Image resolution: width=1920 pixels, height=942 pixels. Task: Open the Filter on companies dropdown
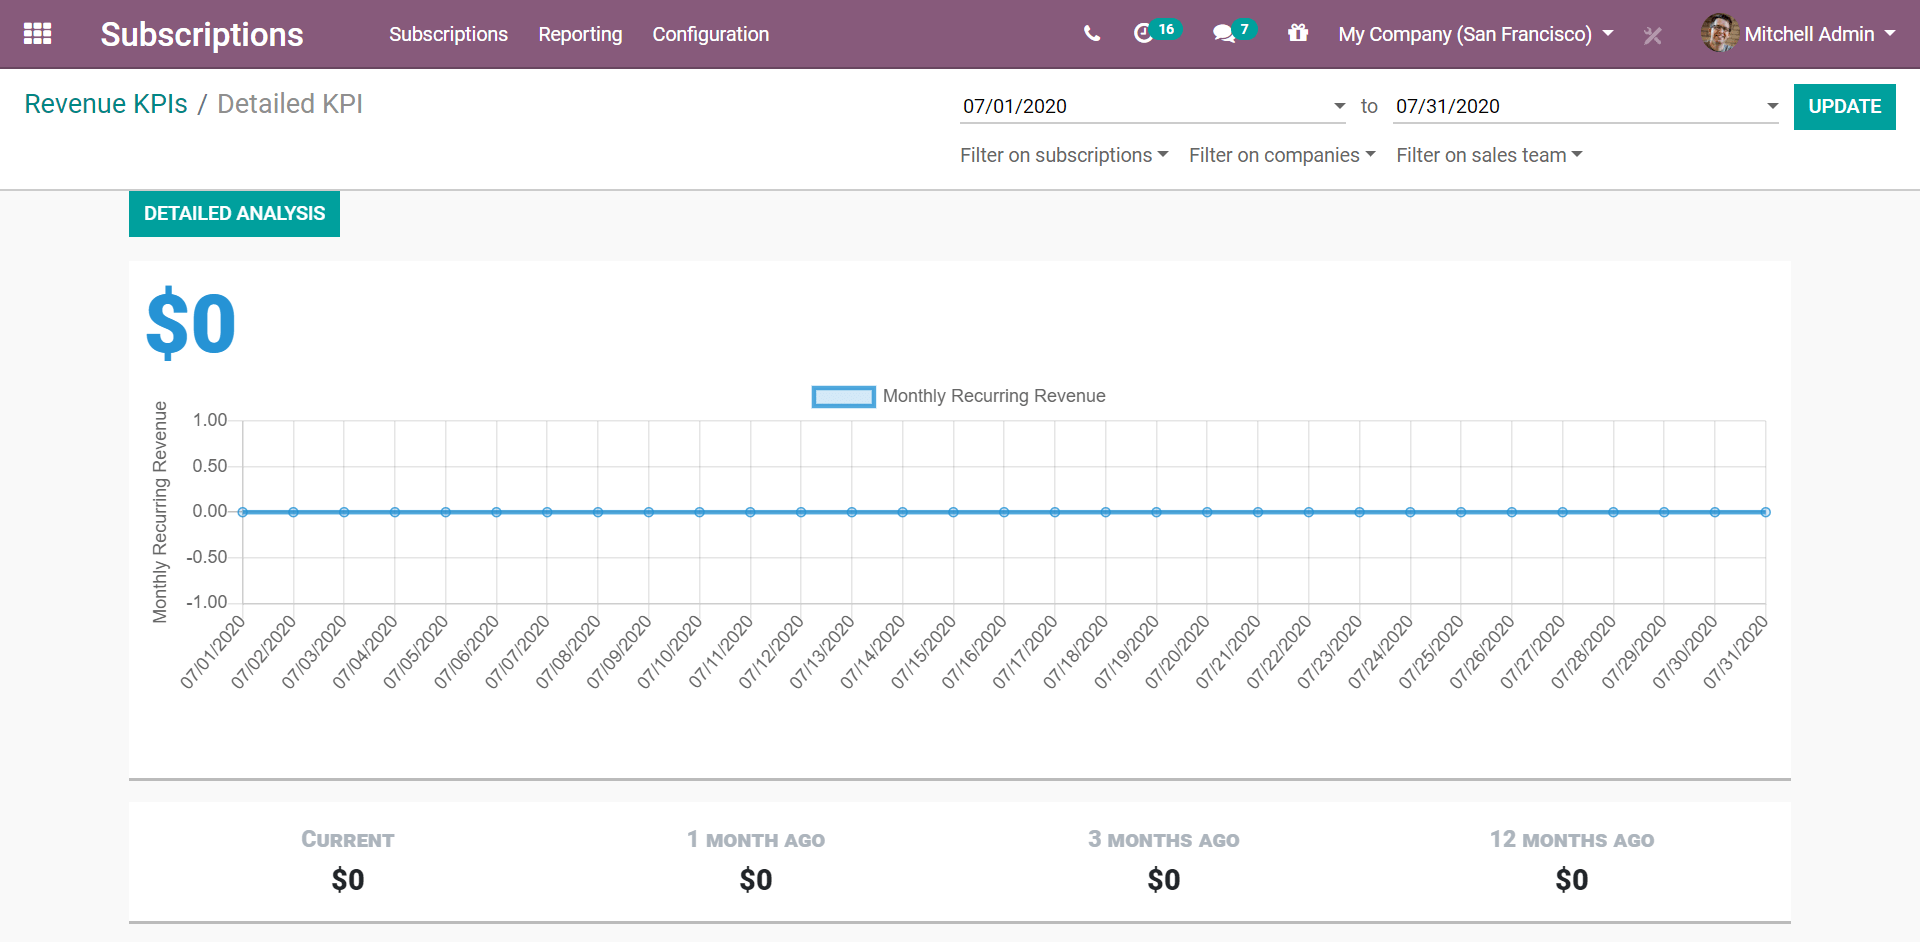point(1281,155)
